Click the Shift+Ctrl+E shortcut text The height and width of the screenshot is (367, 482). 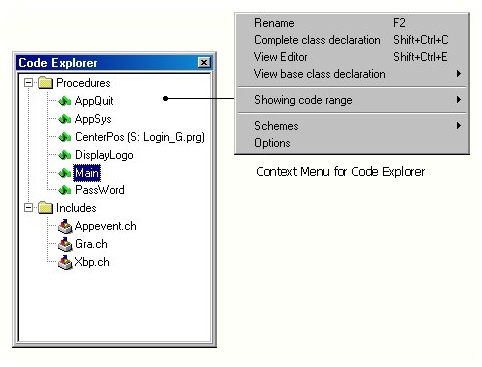420,57
